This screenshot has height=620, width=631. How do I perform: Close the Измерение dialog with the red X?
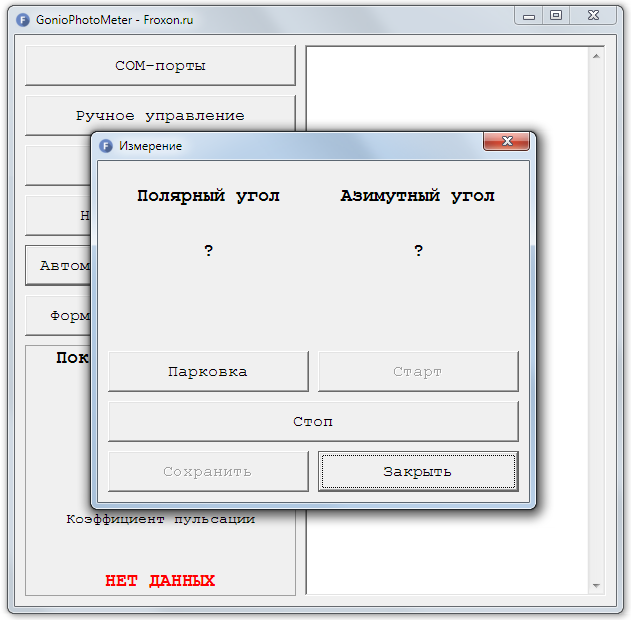point(506,141)
